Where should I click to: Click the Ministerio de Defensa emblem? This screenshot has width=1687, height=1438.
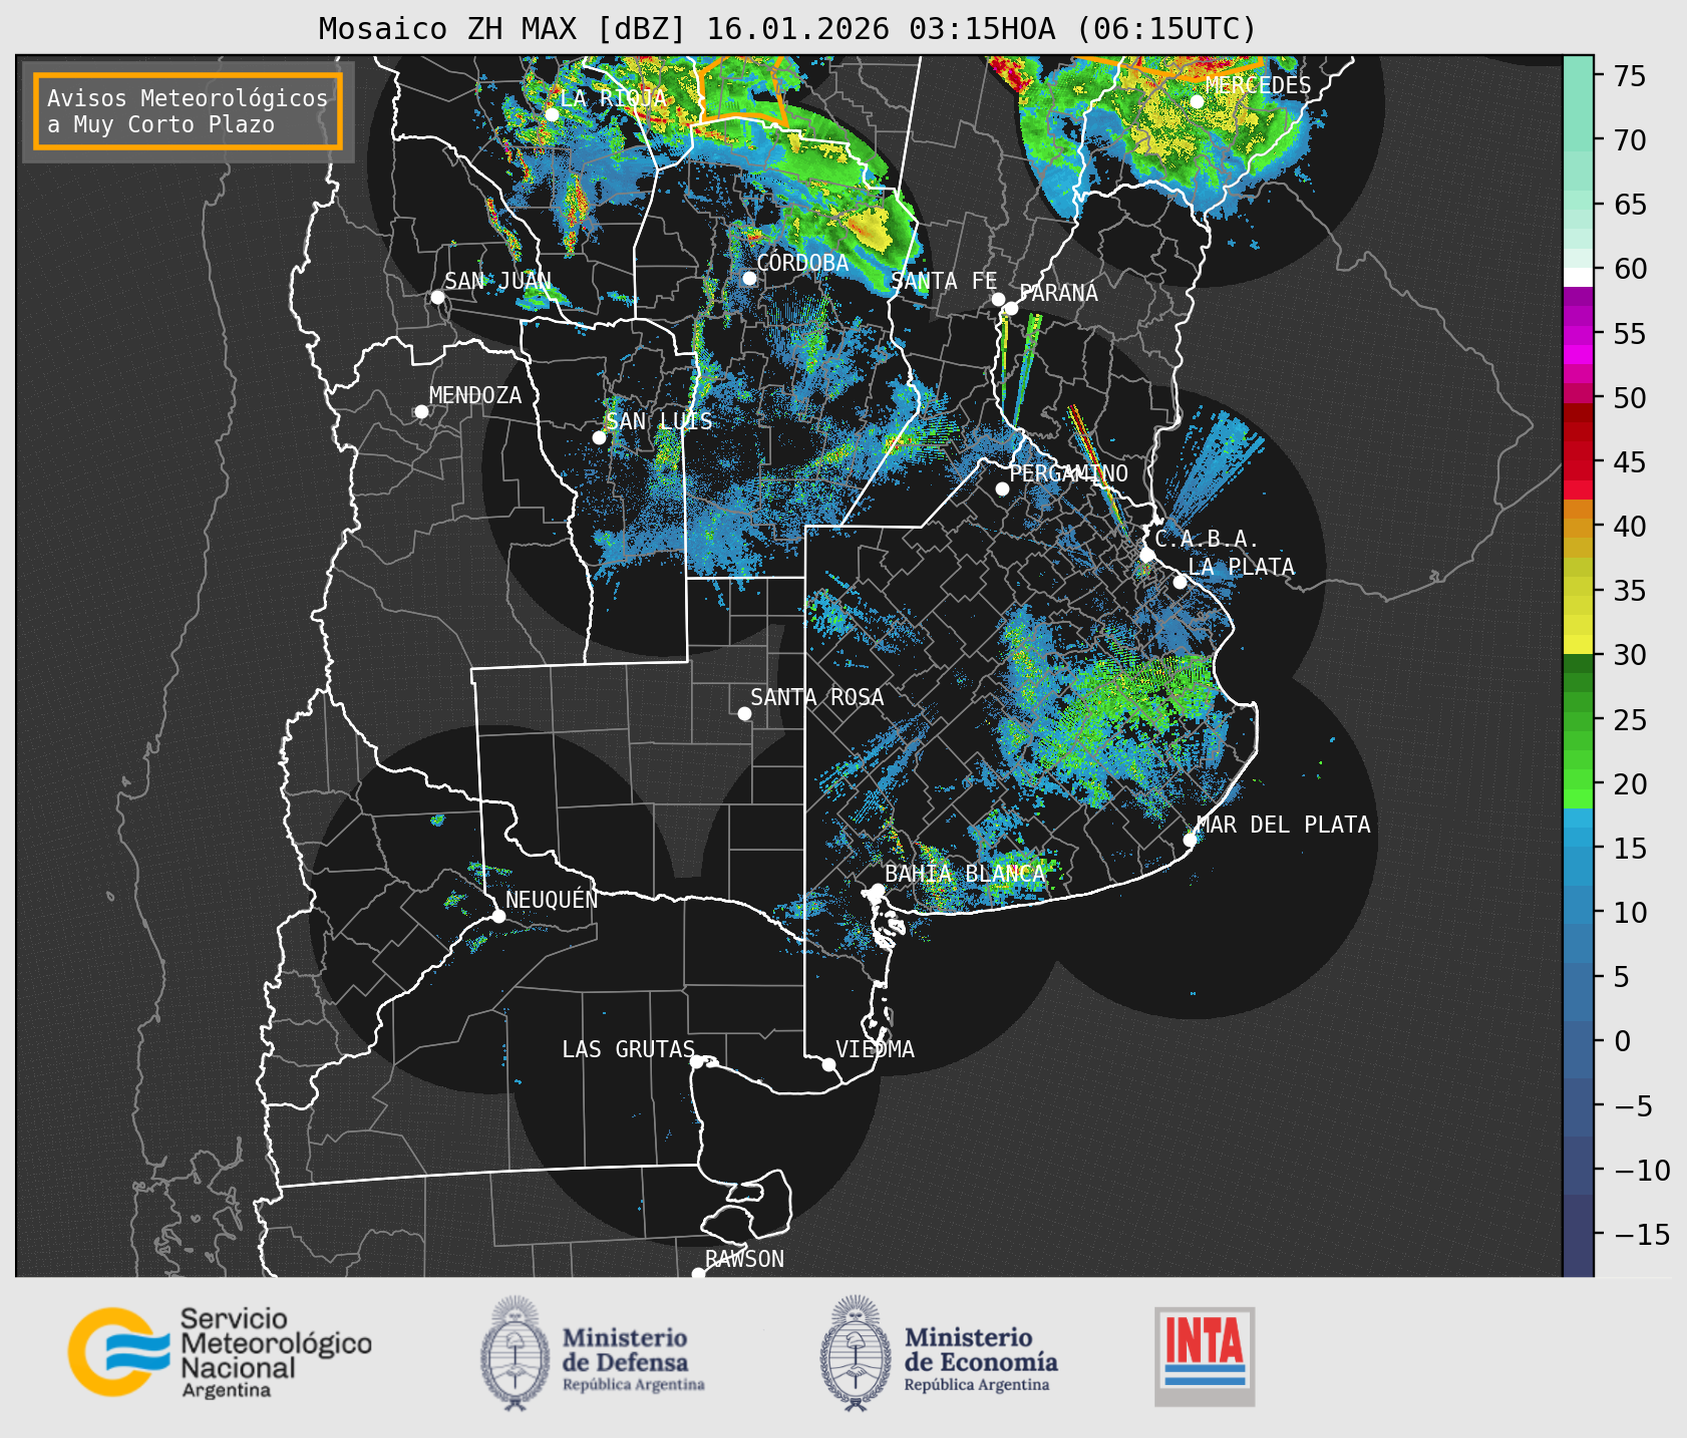(514, 1354)
